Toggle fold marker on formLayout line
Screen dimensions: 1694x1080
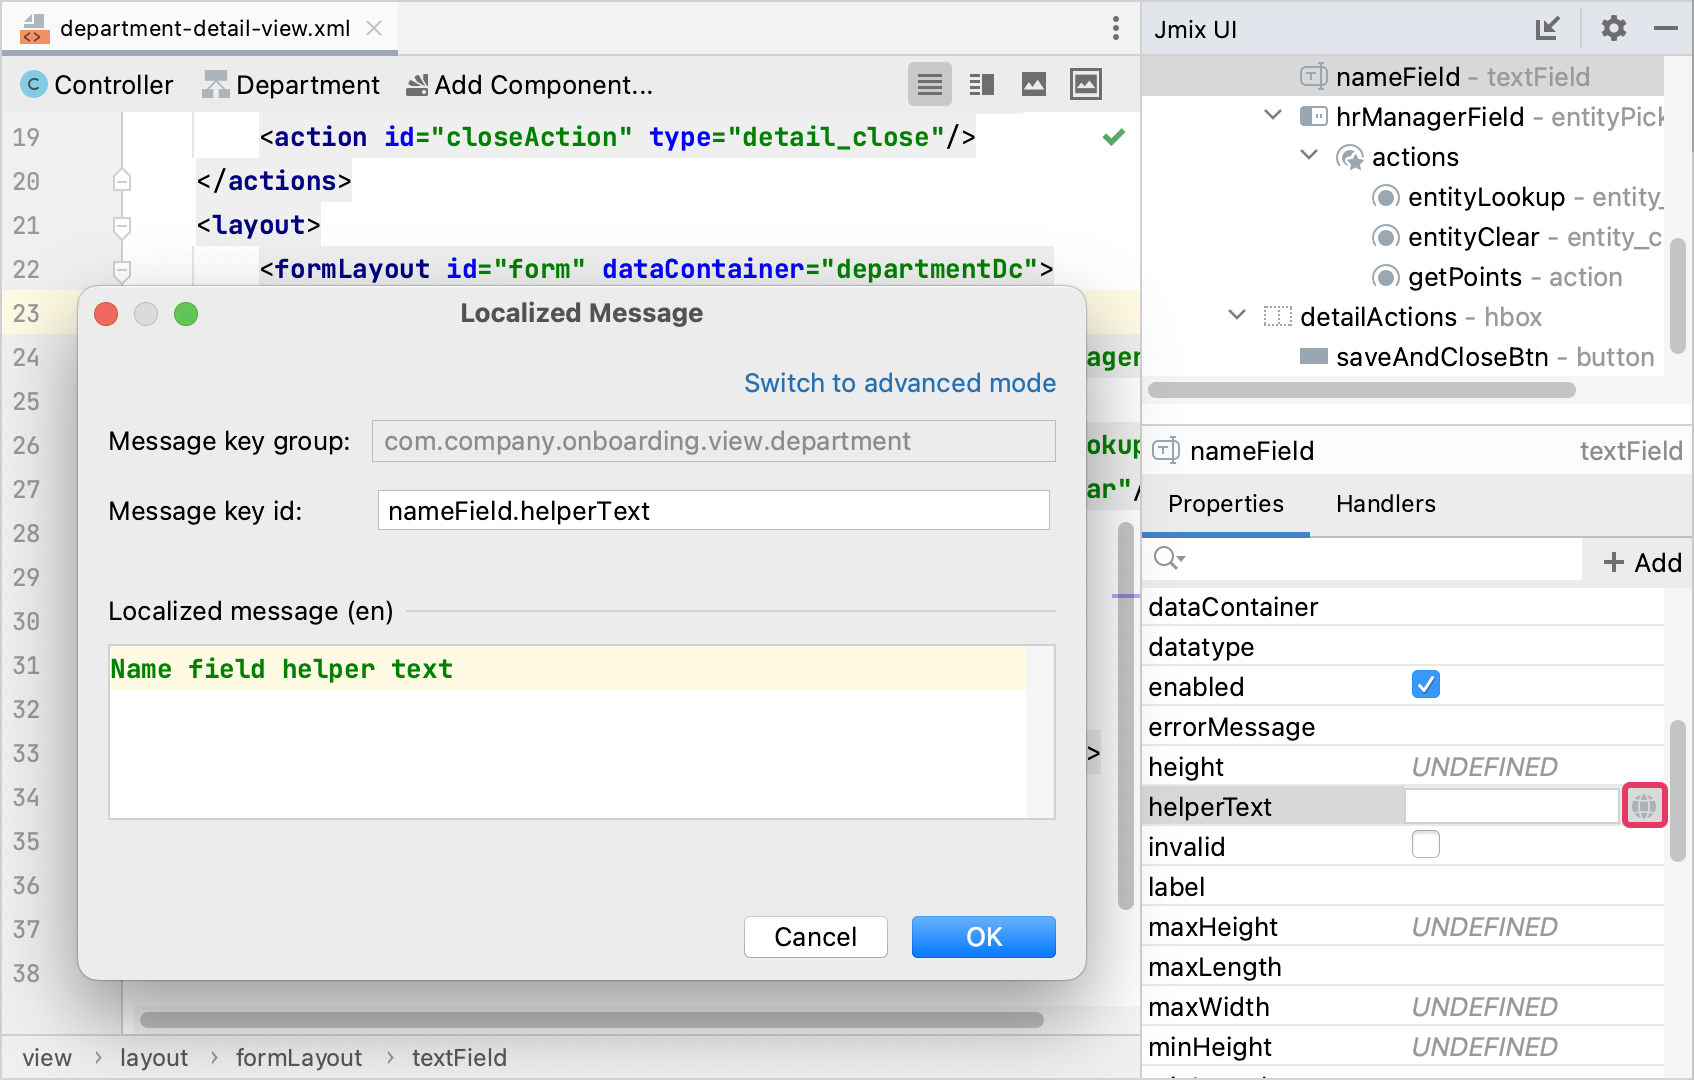(x=122, y=270)
